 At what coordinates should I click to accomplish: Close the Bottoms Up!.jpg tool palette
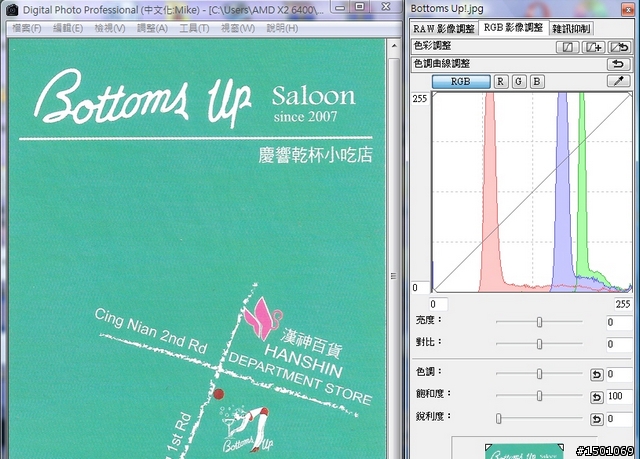tap(629, 9)
